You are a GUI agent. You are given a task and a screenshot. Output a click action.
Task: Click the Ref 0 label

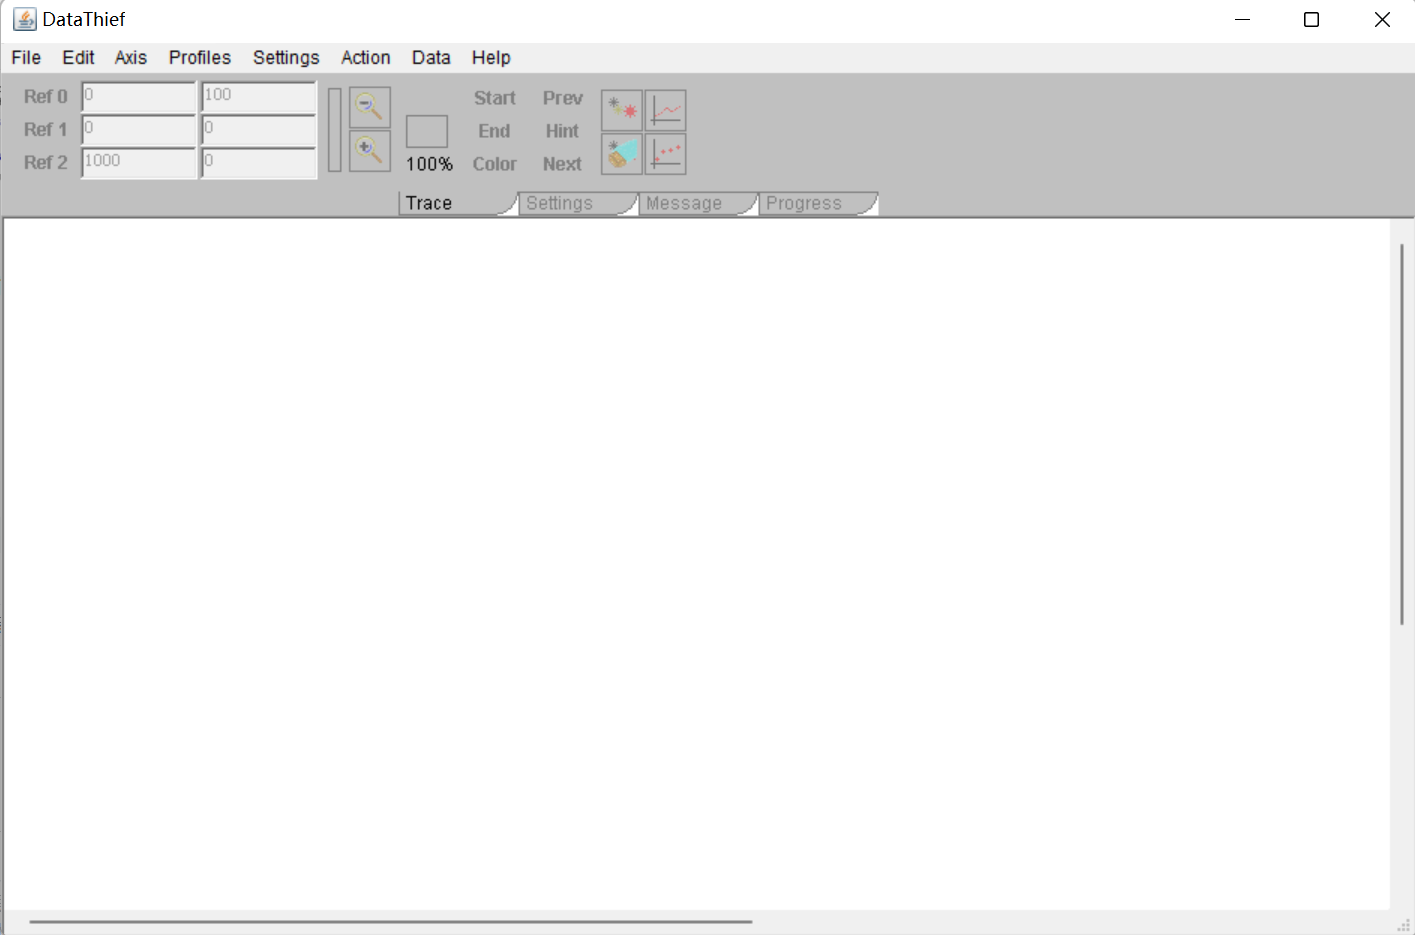tap(46, 96)
